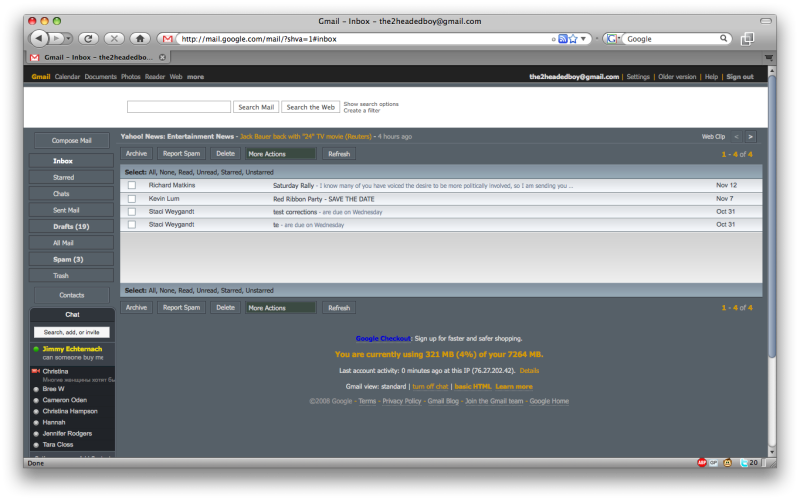Click the RSS feed icon in address bar
The width and height of the screenshot is (800, 500).
[563, 39]
